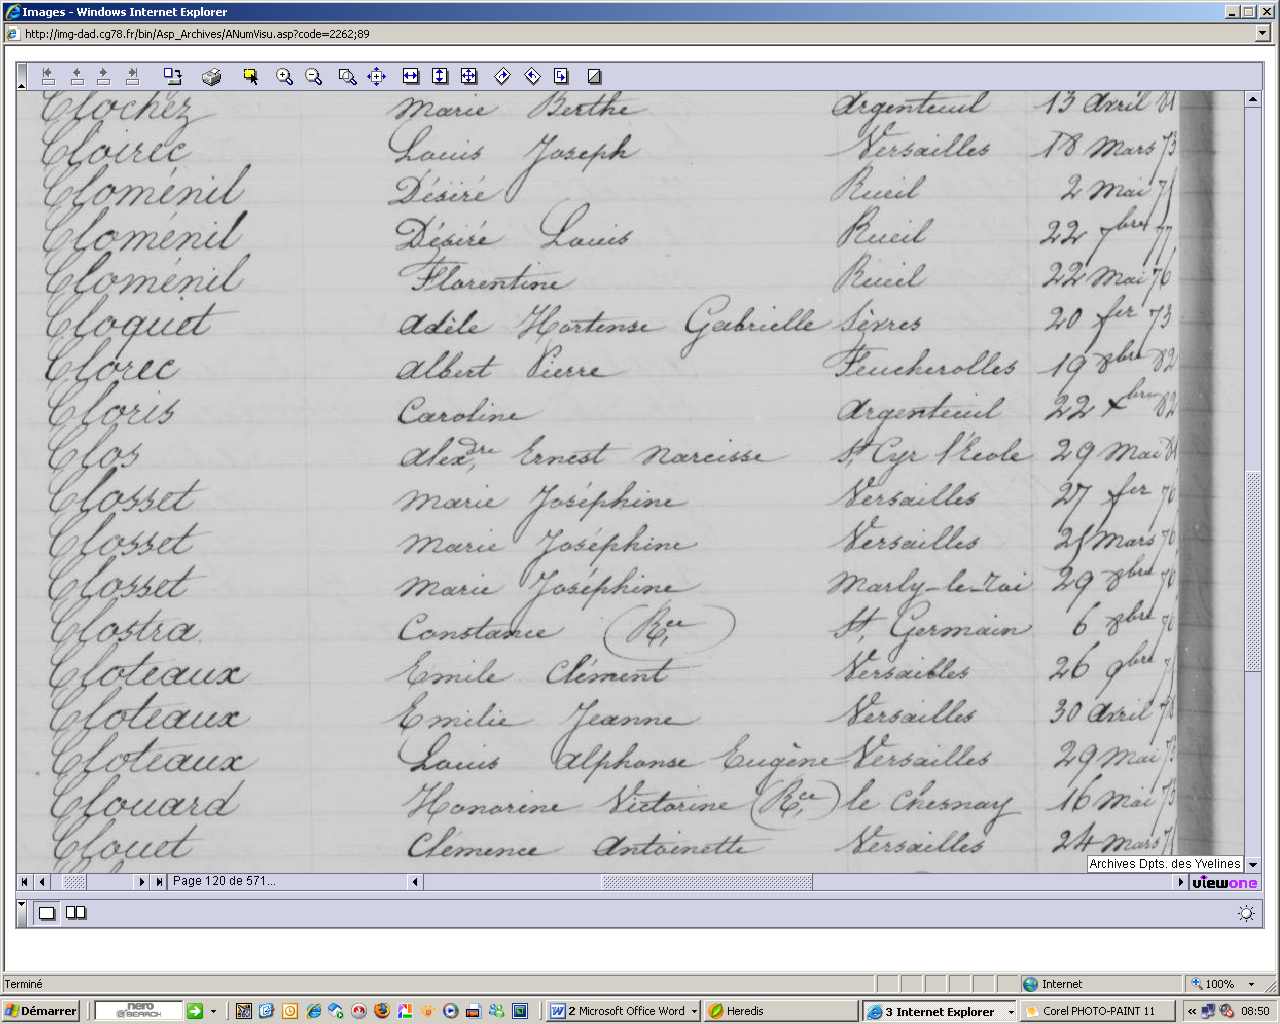This screenshot has height=1024, width=1280.
Task: Select the zoom out magnifier tool
Action: 313,77
